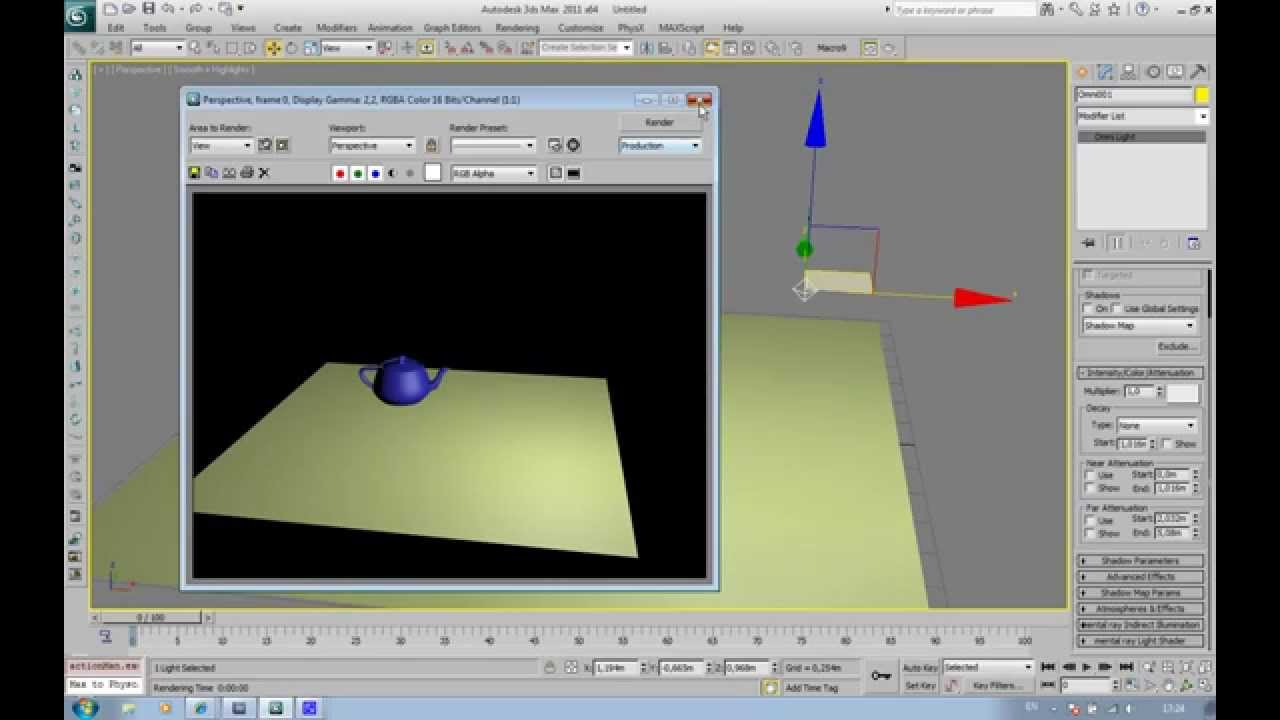The width and height of the screenshot is (1280, 720).
Task: Click Copy Image icon in render window
Action: click(212, 173)
